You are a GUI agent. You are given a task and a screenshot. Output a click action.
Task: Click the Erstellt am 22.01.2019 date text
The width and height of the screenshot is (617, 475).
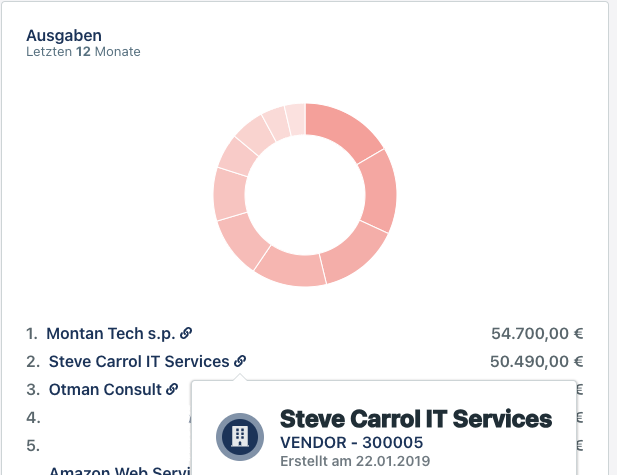coord(353,461)
